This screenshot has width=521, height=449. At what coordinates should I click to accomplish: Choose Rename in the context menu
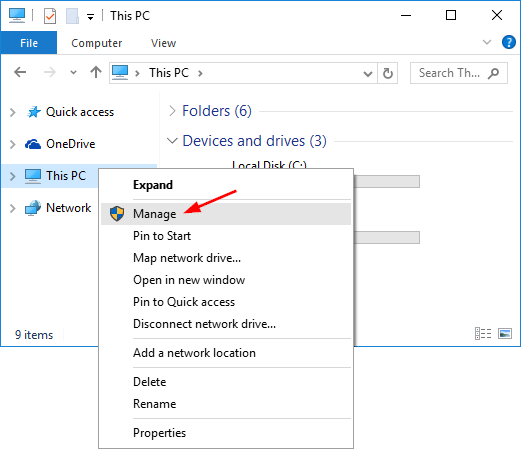click(x=226, y=404)
